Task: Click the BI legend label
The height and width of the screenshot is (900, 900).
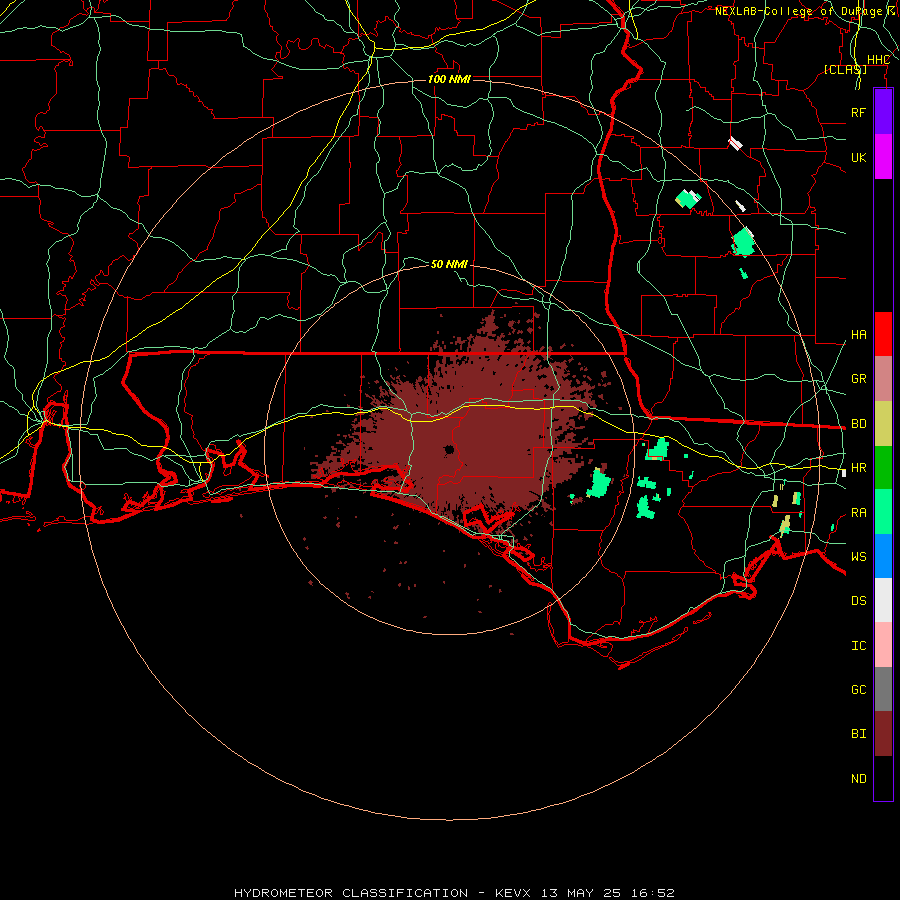Action: coord(858,734)
